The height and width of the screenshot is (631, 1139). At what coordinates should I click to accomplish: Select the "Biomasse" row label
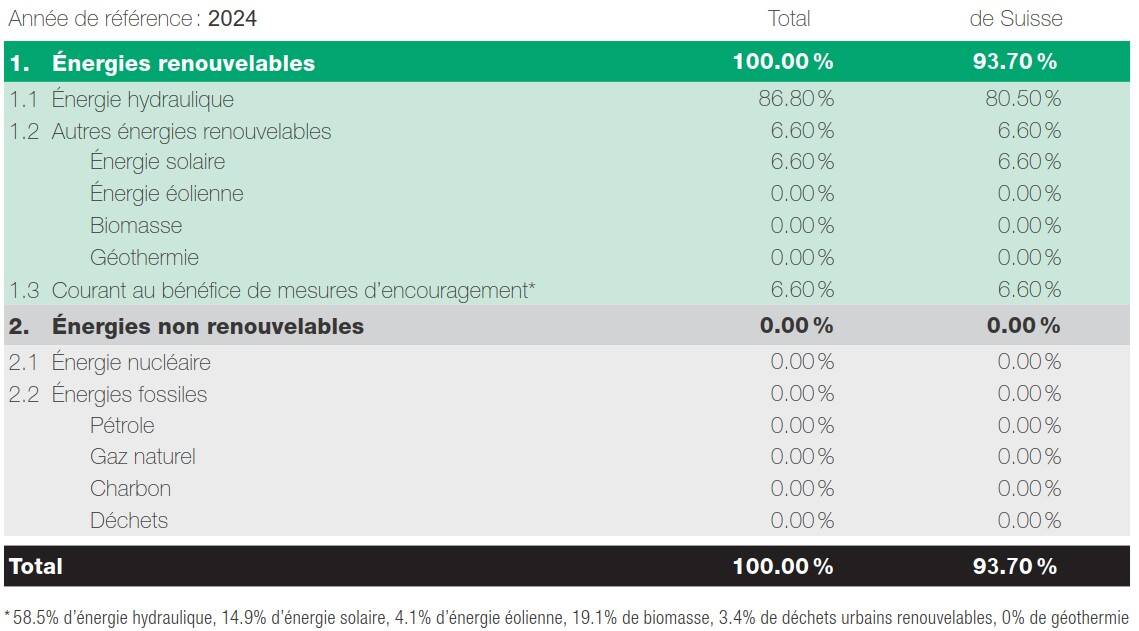(x=136, y=225)
